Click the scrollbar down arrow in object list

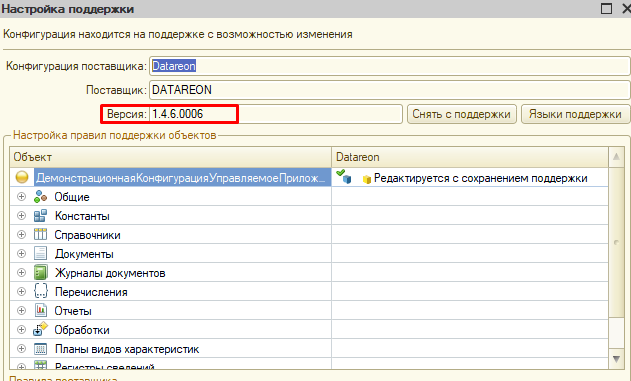tap(616, 358)
